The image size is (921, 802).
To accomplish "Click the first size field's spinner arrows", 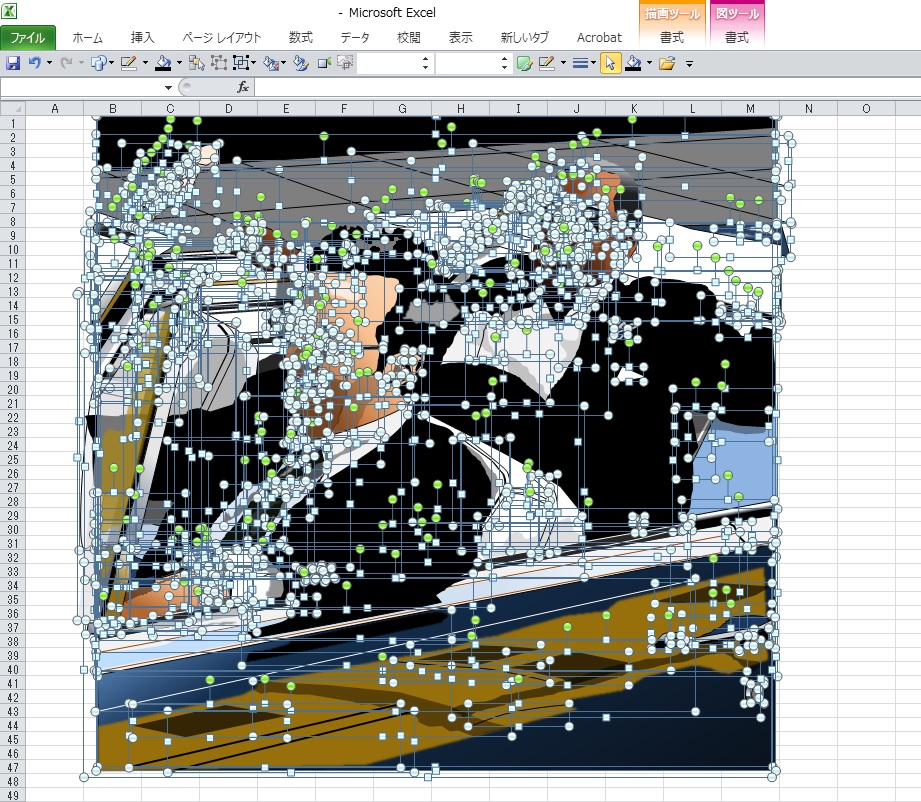I will pyautogui.click(x=425, y=63).
